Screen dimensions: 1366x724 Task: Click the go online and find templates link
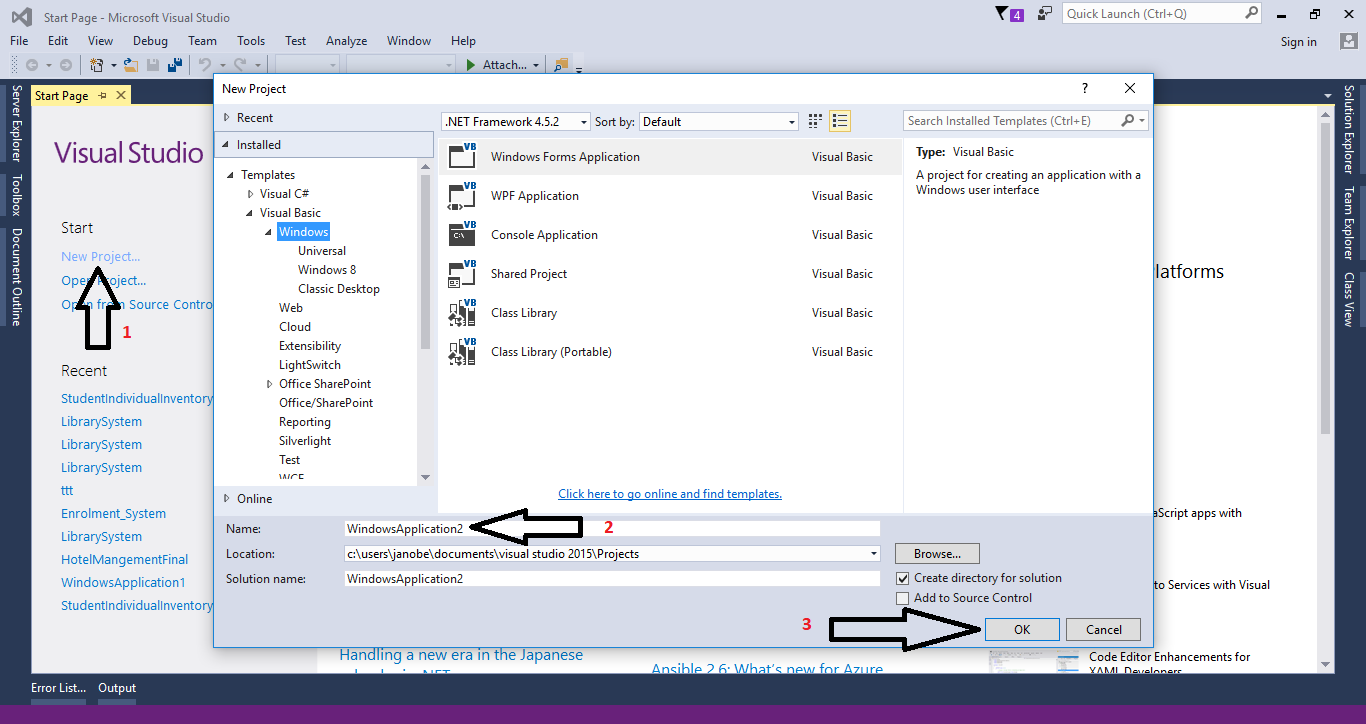(670, 494)
